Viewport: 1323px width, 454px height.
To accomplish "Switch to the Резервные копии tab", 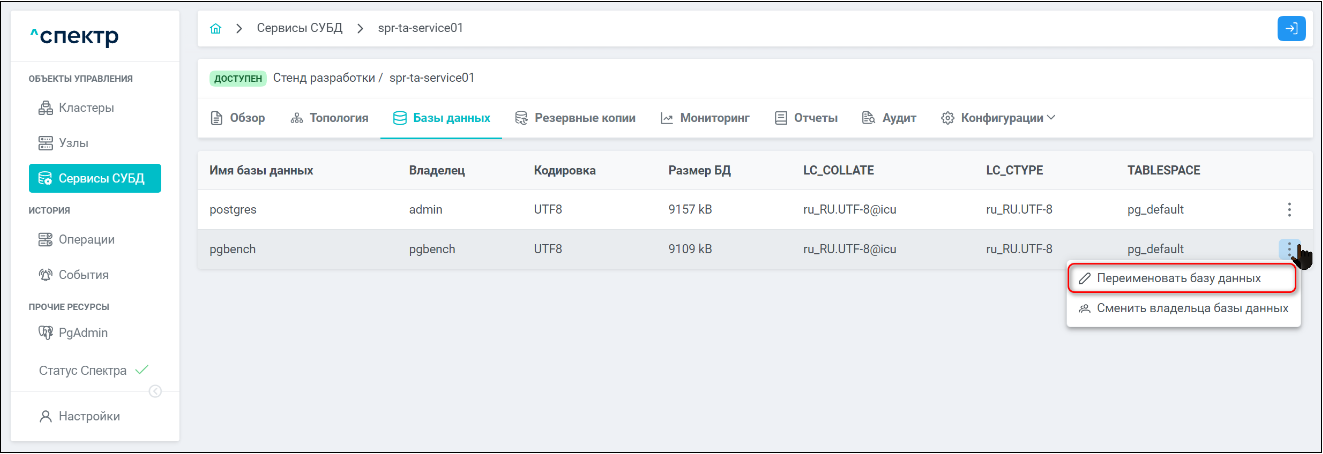I will pyautogui.click(x=575, y=118).
